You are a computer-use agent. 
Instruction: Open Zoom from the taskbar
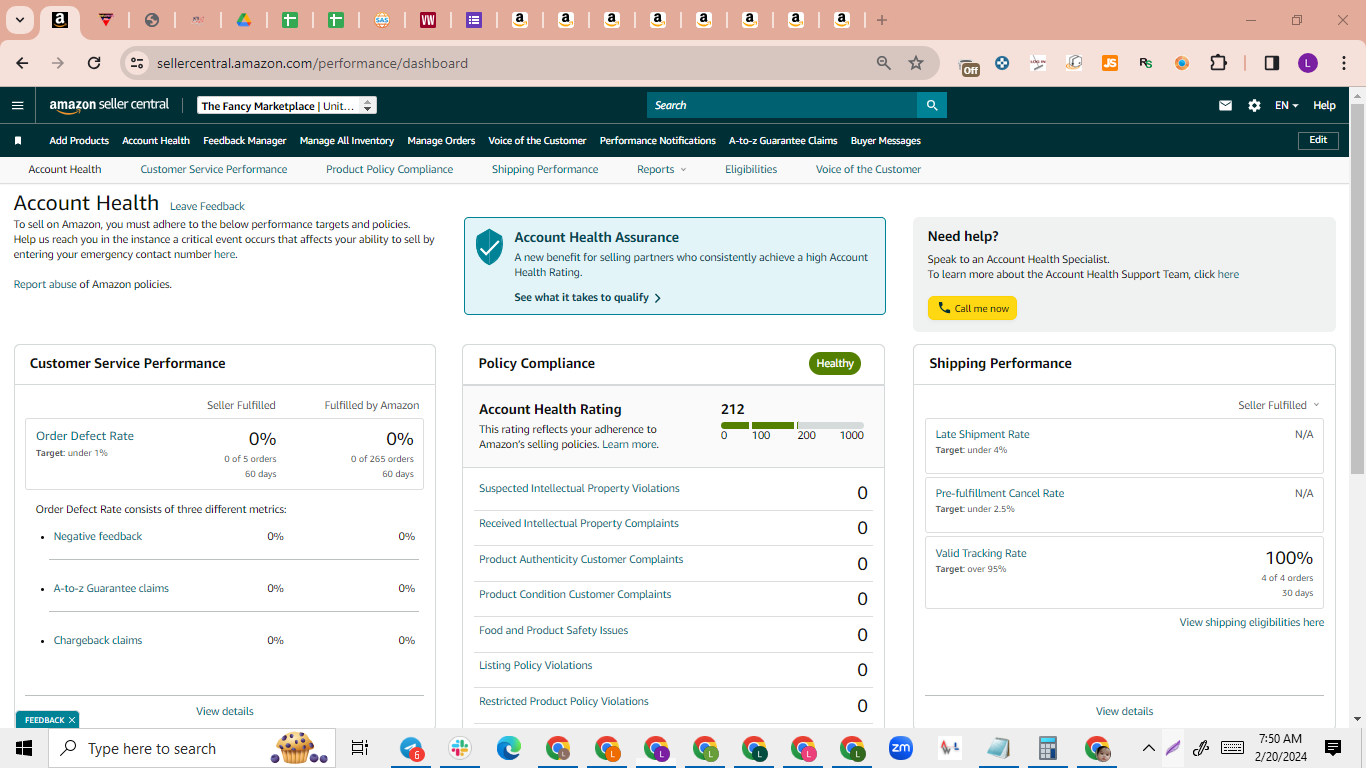(901, 748)
